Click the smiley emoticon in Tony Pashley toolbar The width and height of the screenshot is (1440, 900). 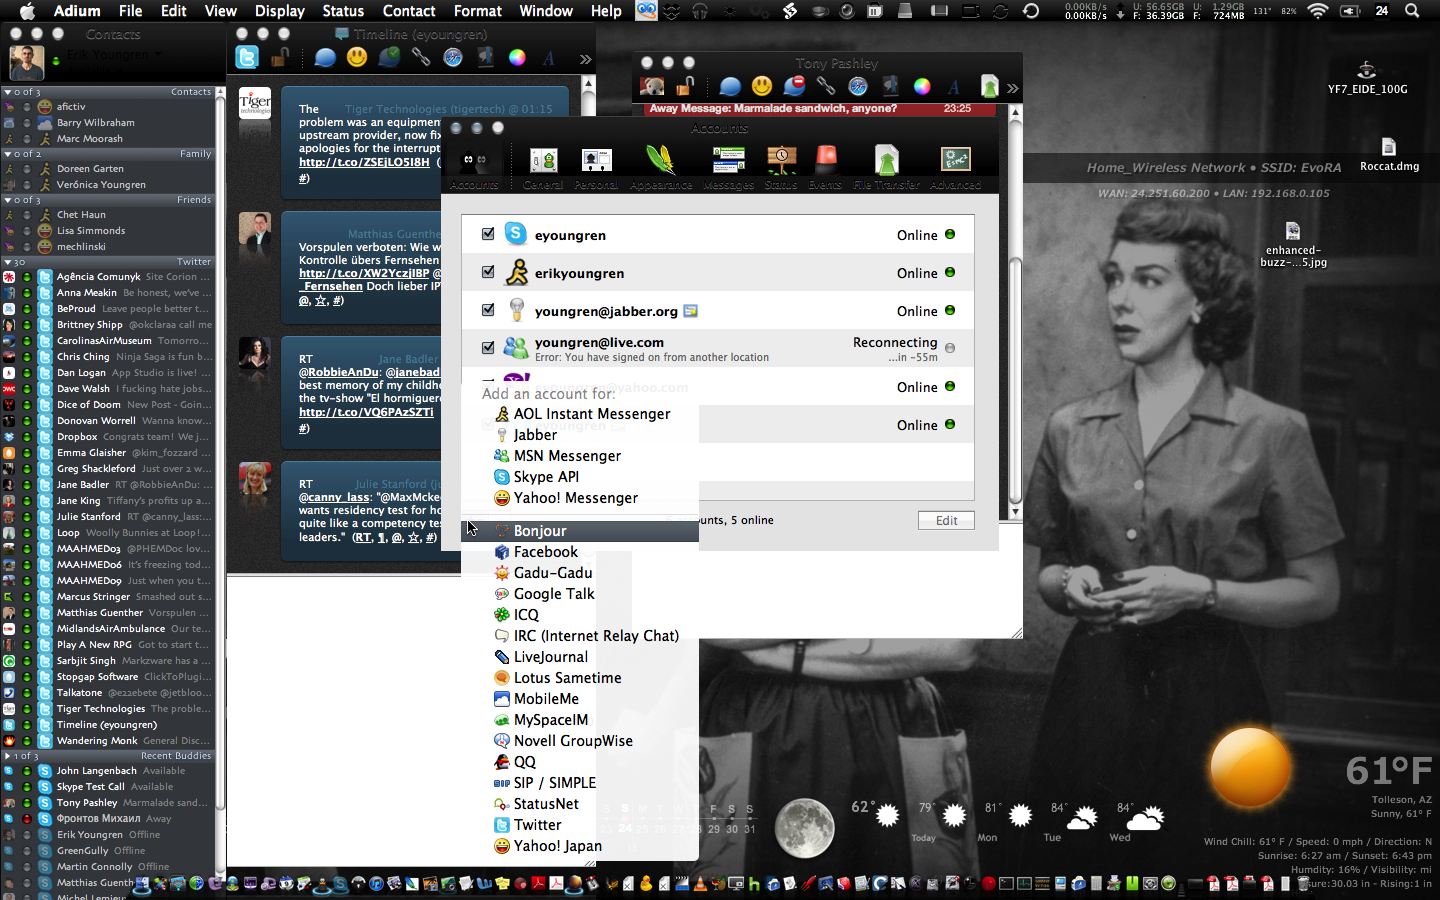[x=762, y=87]
